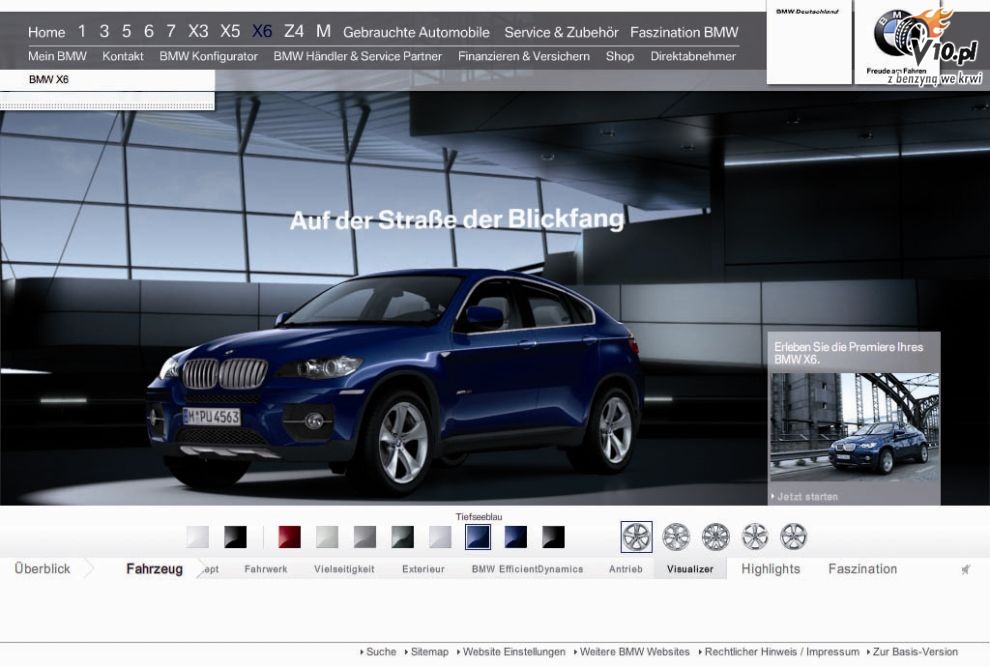Open the X5 model page
This screenshot has height=667, width=990.
pos(230,32)
